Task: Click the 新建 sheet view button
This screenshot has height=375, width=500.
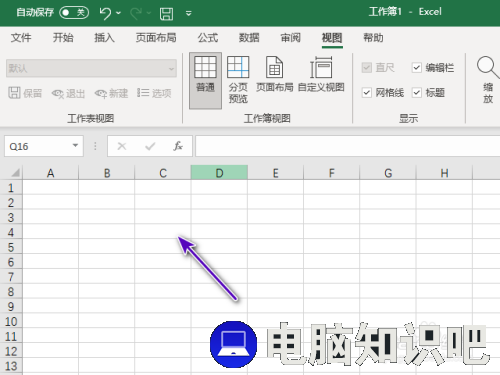Action: pos(111,93)
